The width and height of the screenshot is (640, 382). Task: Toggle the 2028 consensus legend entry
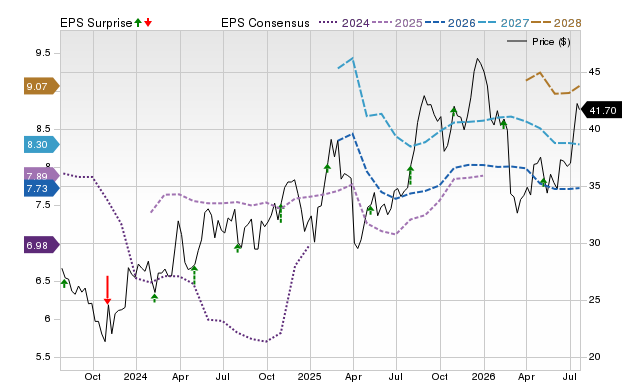point(556,23)
